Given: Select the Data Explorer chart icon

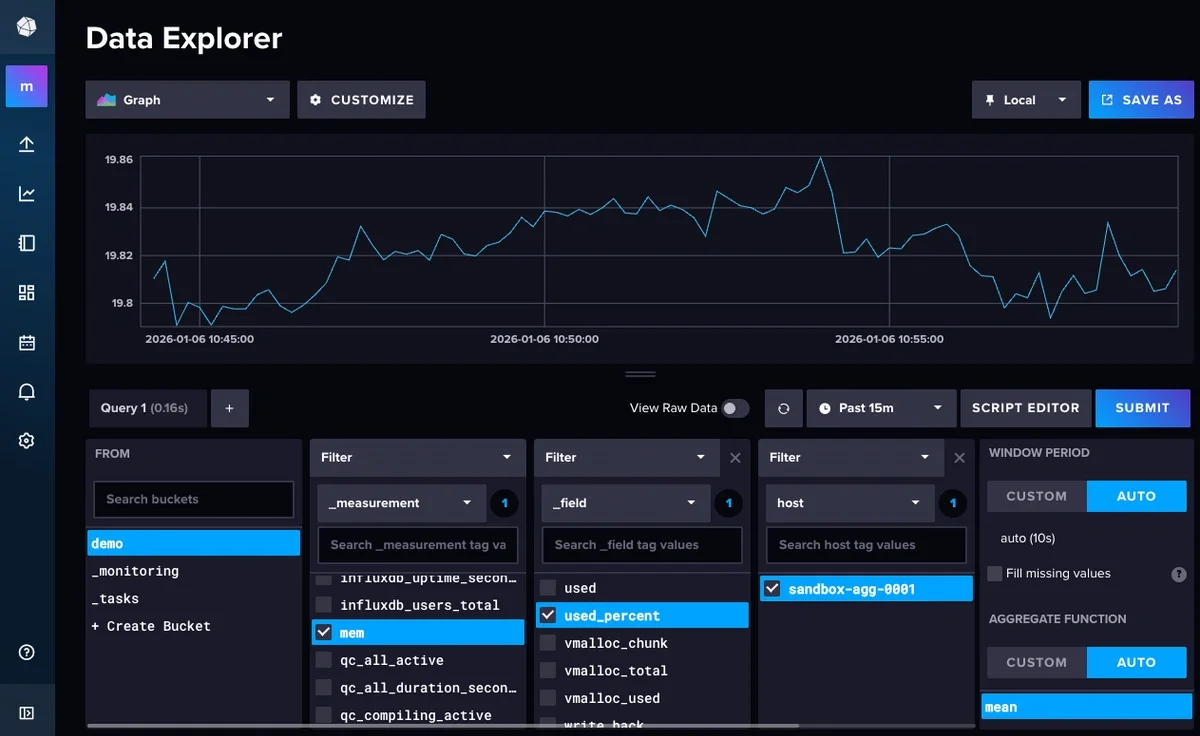Looking at the screenshot, I should 26,193.
